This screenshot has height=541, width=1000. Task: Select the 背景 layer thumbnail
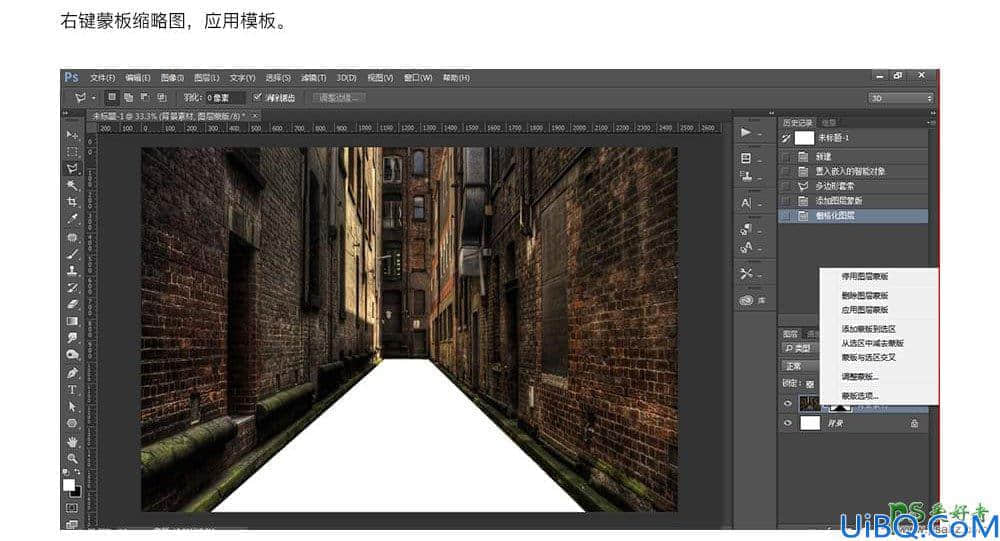(810, 423)
